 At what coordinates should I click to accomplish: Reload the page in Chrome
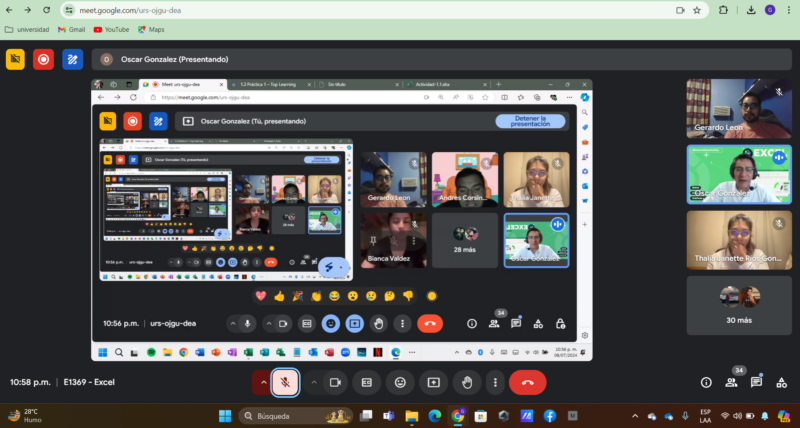pos(46,10)
